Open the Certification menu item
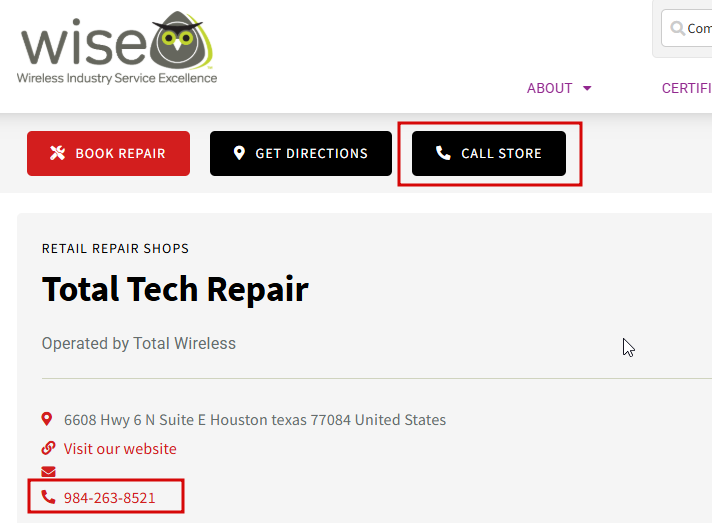Viewport: 712px width, 523px height. (687, 88)
